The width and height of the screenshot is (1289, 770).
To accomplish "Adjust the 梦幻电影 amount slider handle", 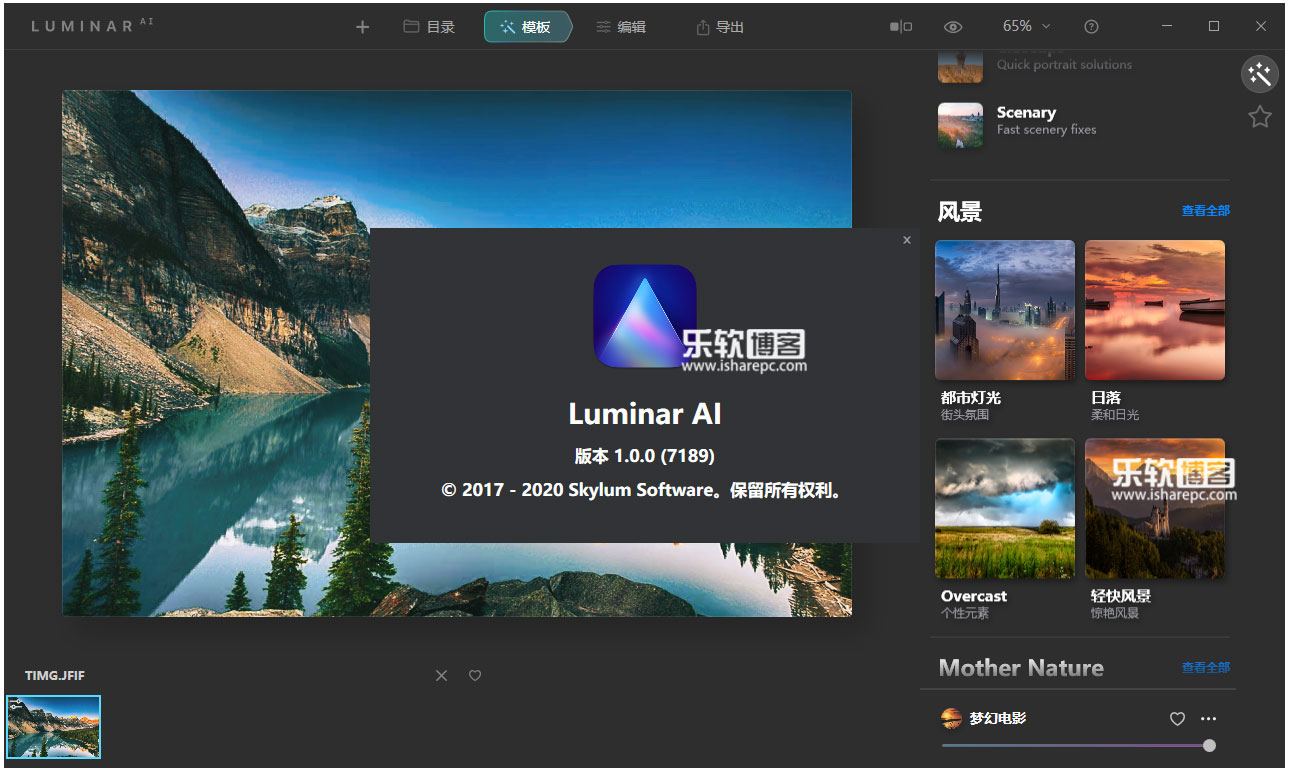I will pyautogui.click(x=1209, y=745).
